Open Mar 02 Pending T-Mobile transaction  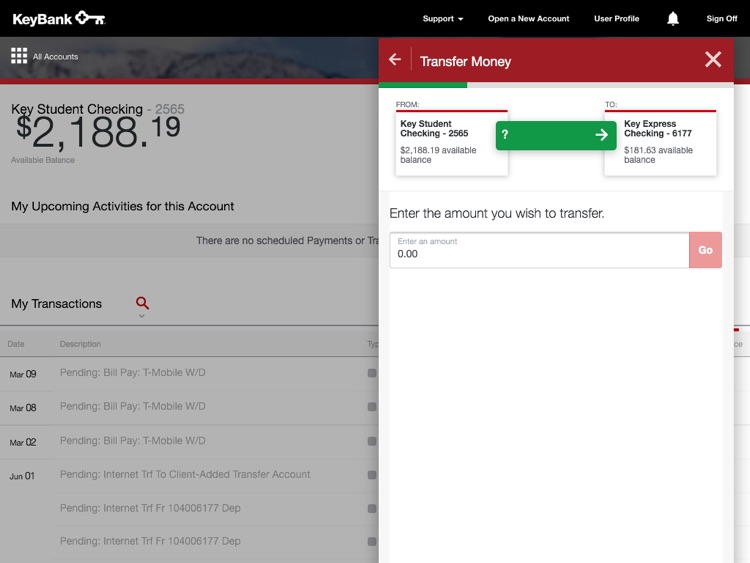pyautogui.click(x=132, y=441)
